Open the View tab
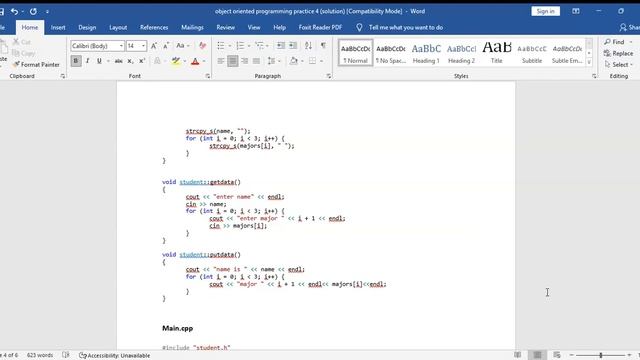The height and width of the screenshot is (360, 640). (x=253, y=27)
